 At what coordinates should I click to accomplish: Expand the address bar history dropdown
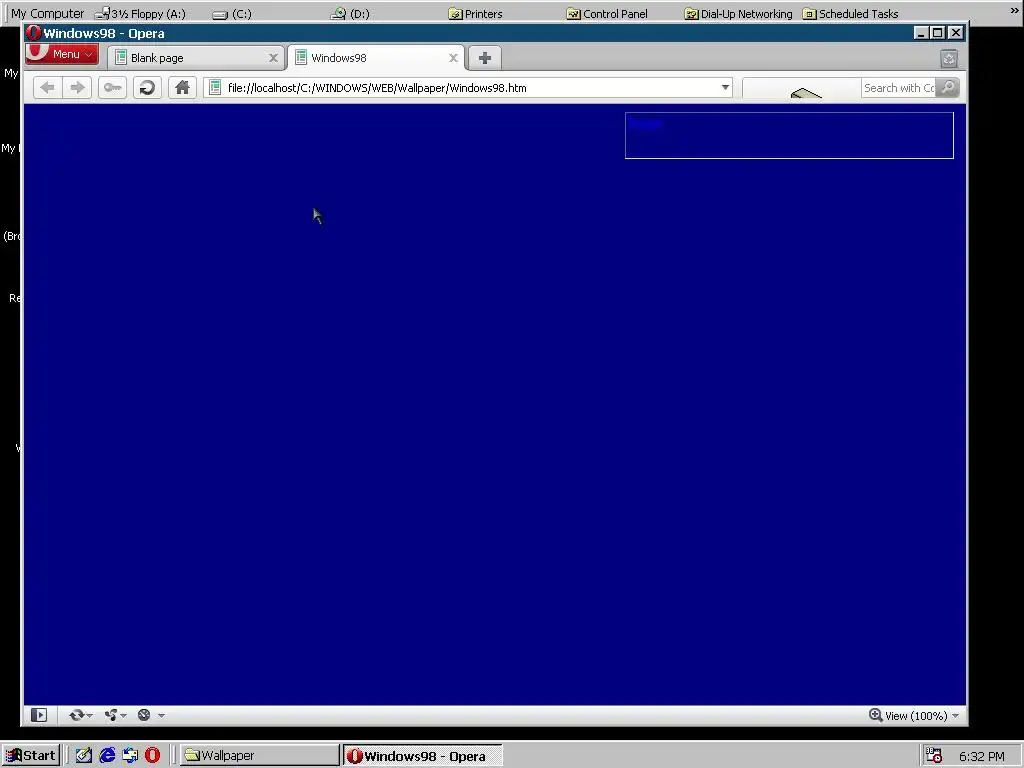tap(725, 88)
